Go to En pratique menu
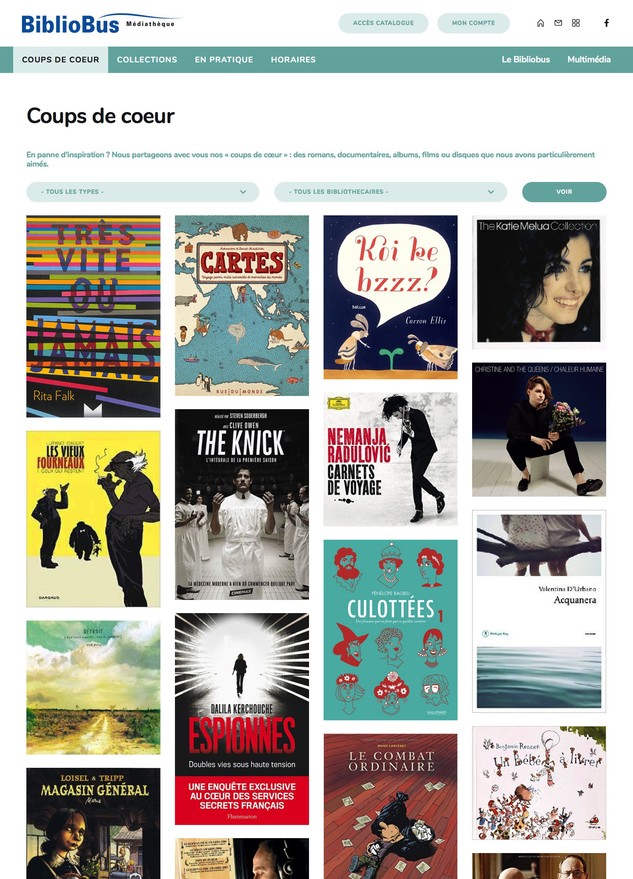The width and height of the screenshot is (633, 879). [x=224, y=59]
